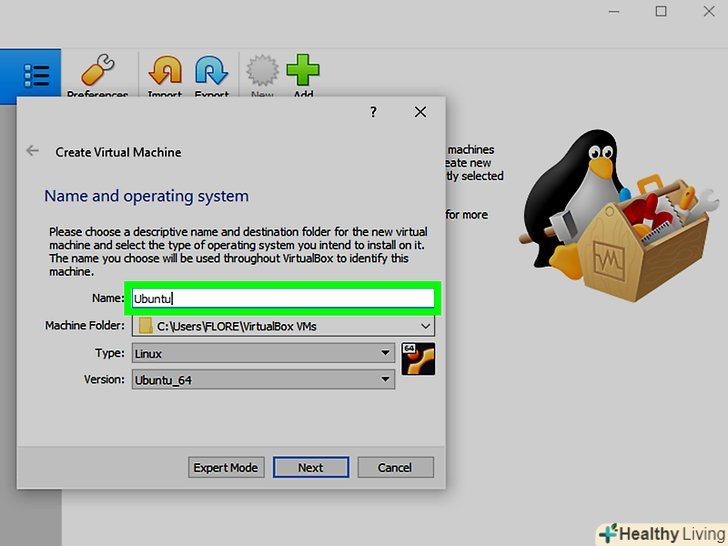Screen dimensions: 728x546
Task: Click the Ubuntu 64-bit OS type image
Action: click(x=418, y=359)
